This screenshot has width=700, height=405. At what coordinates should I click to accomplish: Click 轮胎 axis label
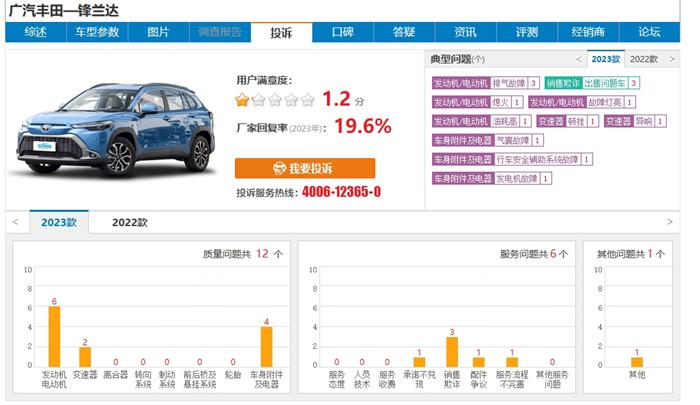[x=233, y=375]
